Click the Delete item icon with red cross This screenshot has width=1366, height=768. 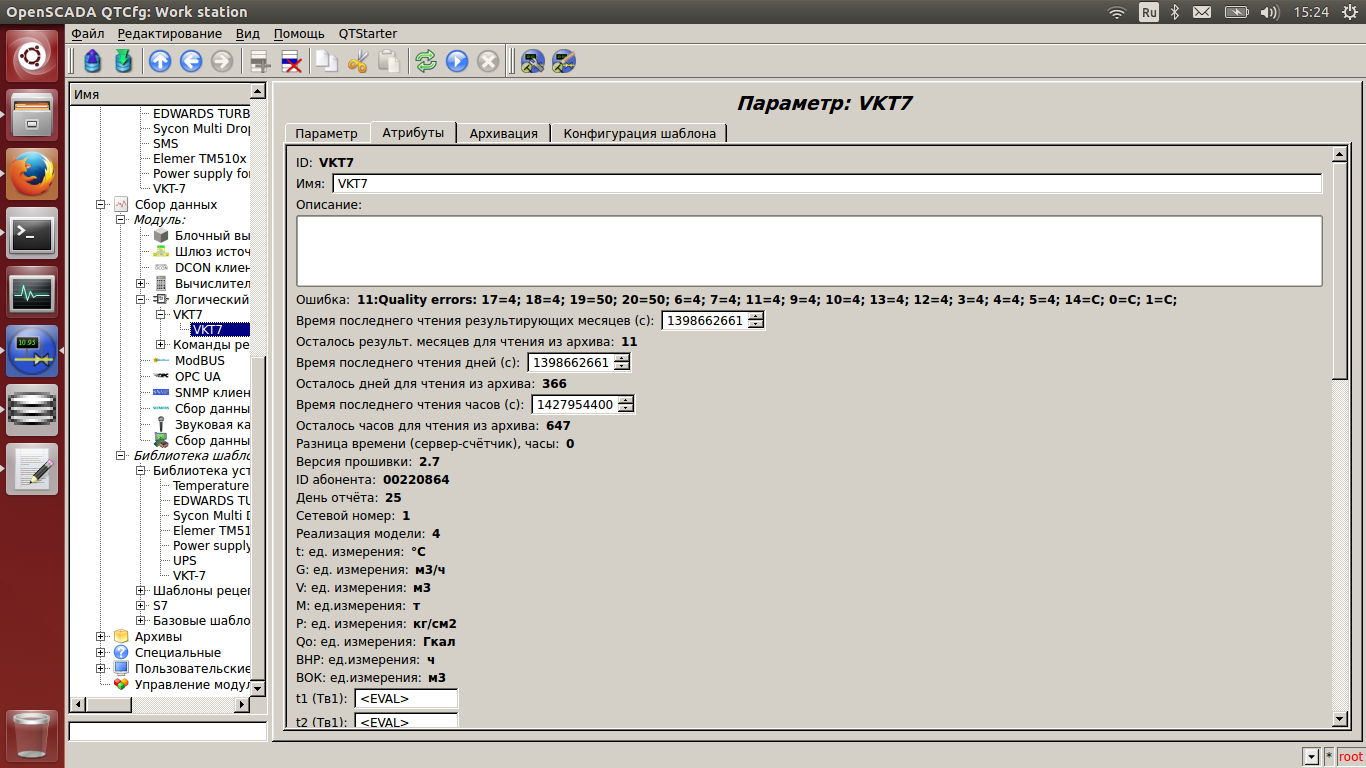pyautogui.click(x=291, y=62)
